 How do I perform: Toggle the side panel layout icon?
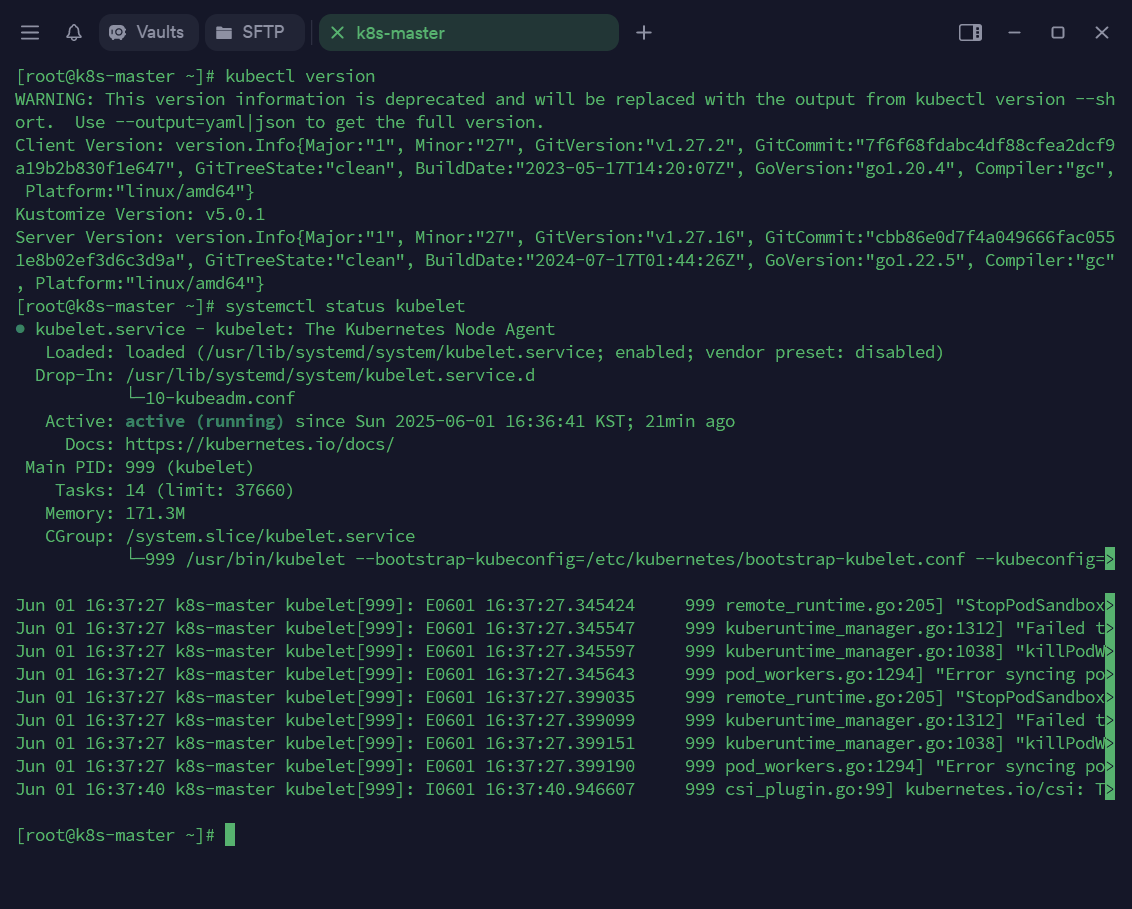tap(970, 33)
